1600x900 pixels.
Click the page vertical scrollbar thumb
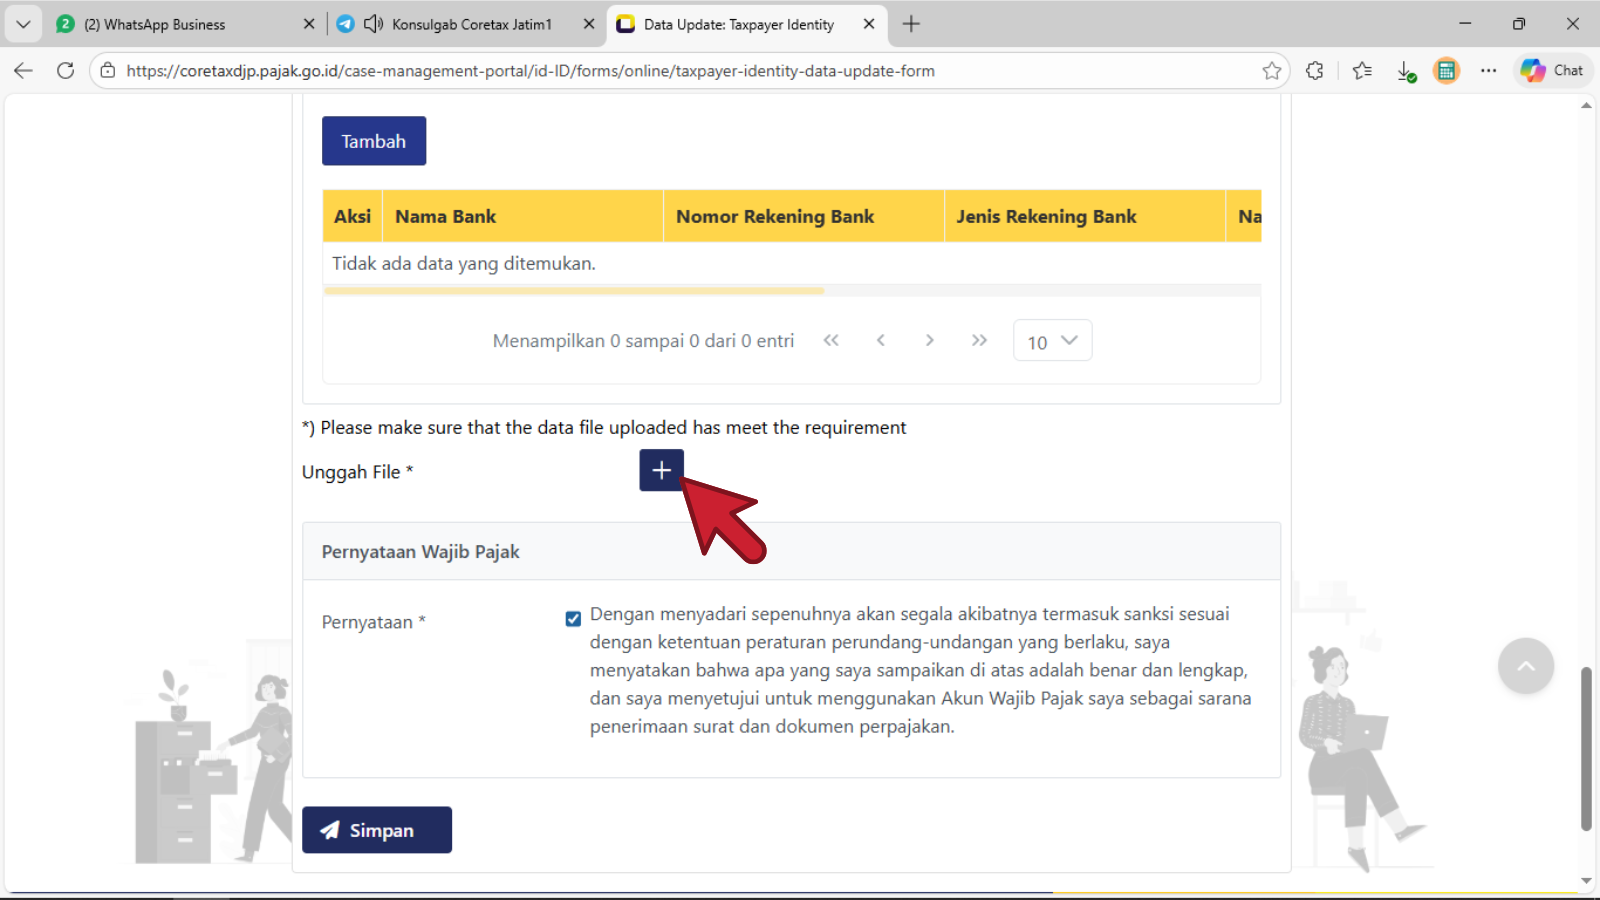click(1586, 748)
